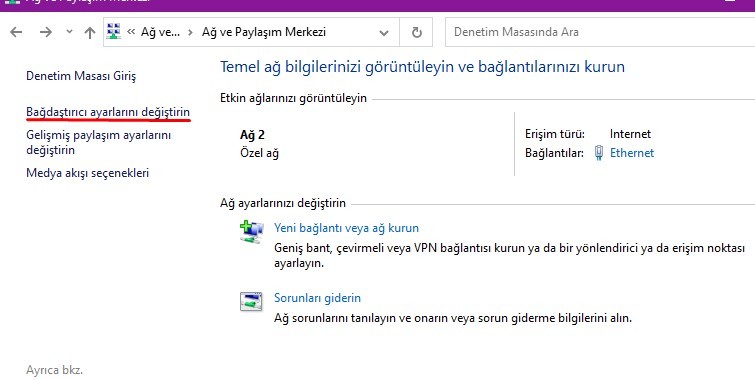The height and width of the screenshot is (380, 755).
Task: Click the 'Ağ 2' network name
Action: (252, 135)
